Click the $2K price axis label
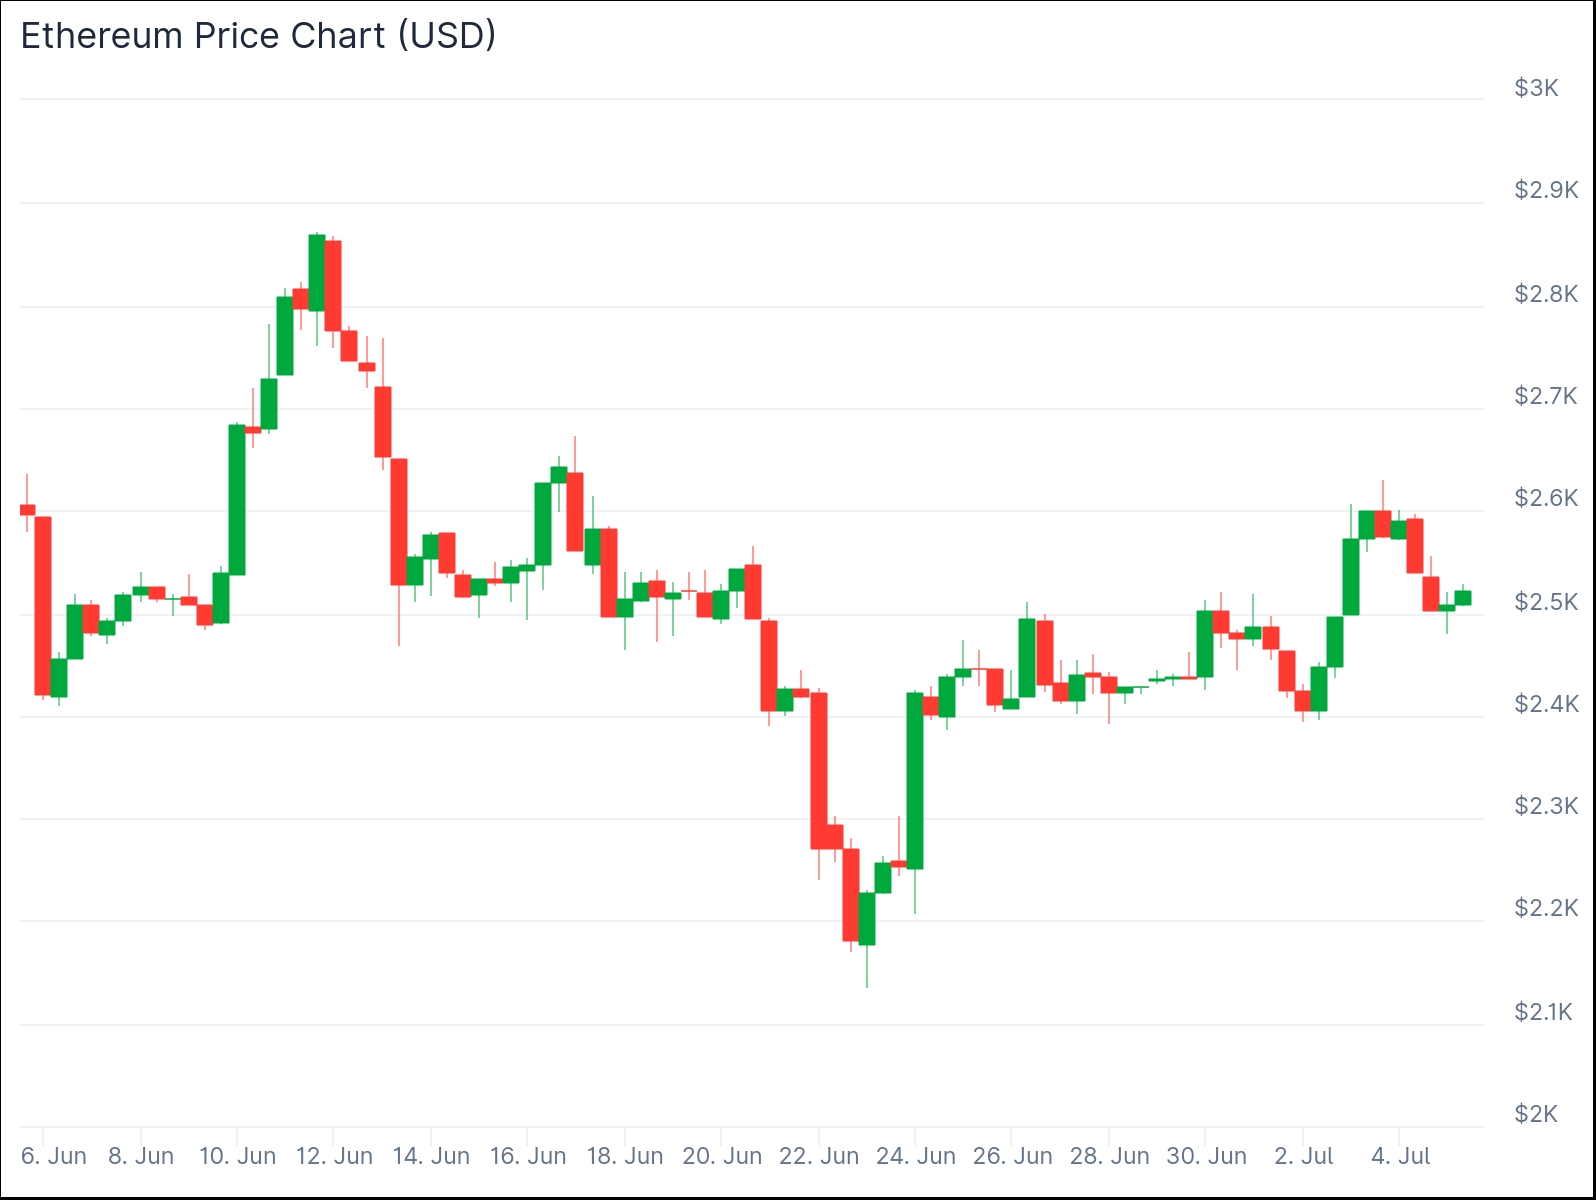1596x1200 pixels. pyautogui.click(x=1536, y=1114)
